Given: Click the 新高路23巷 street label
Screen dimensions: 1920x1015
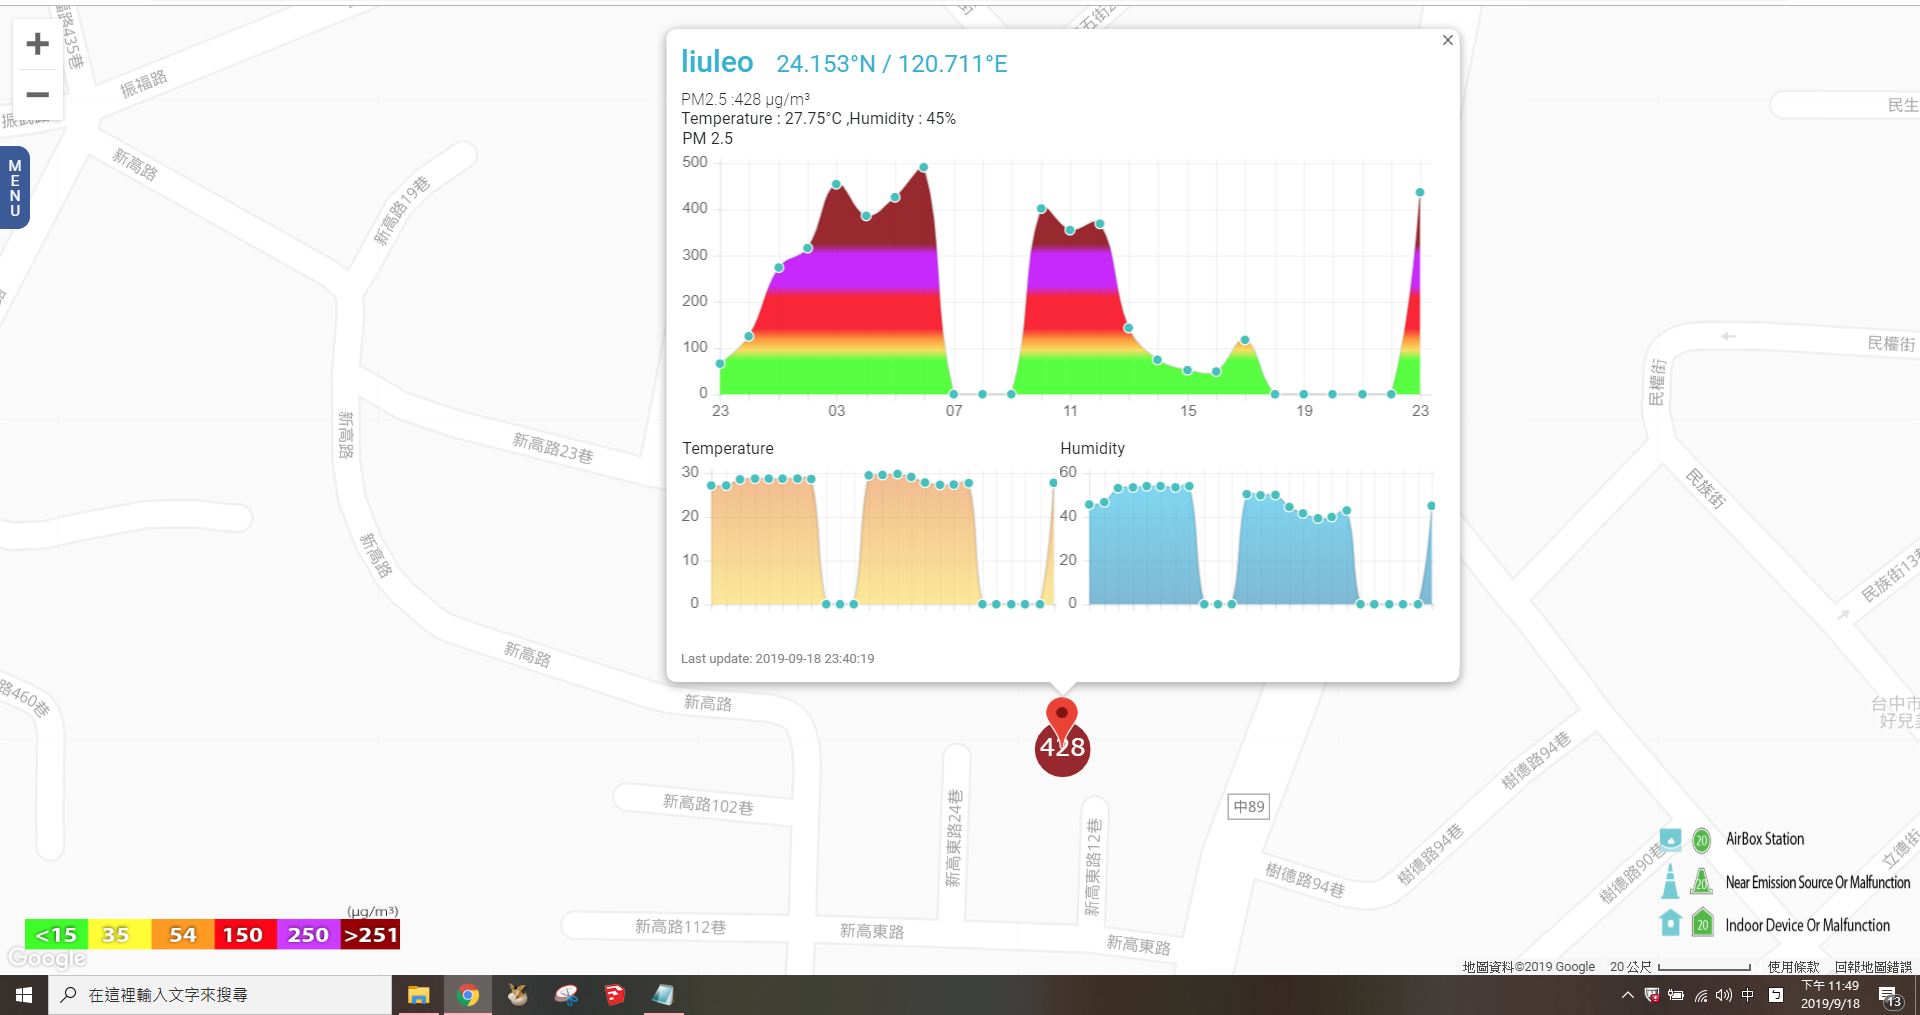Looking at the screenshot, I should pos(553,448).
